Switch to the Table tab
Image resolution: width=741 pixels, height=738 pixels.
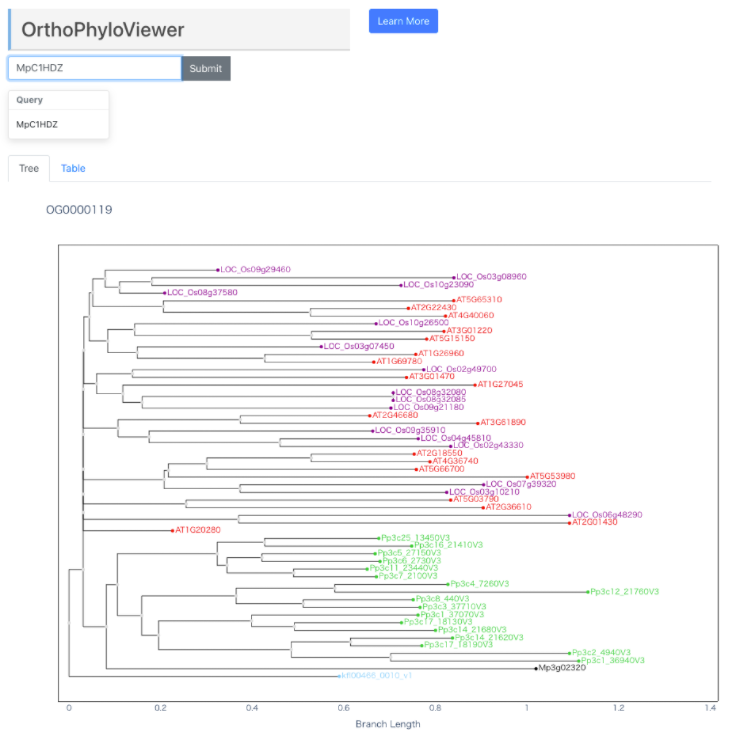(73, 168)
